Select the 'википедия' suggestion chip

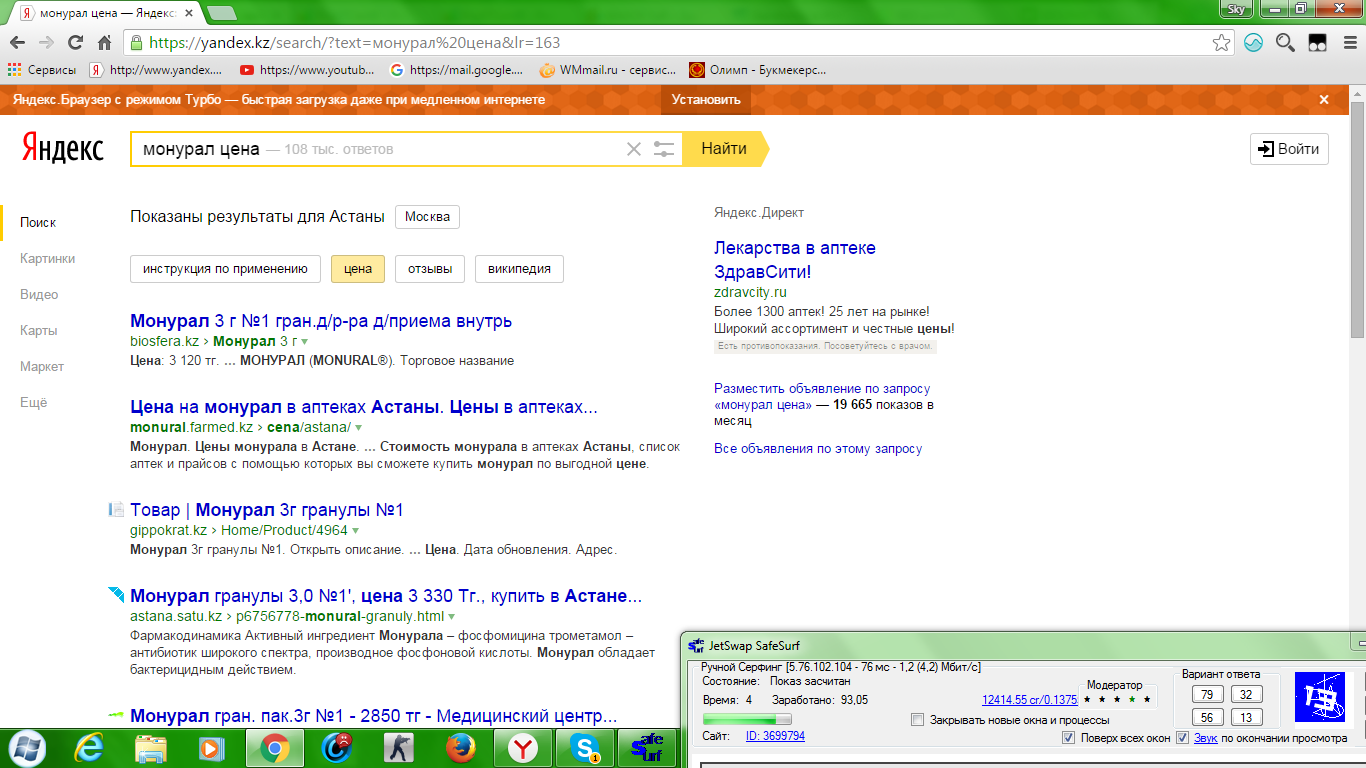pos(519,269)
